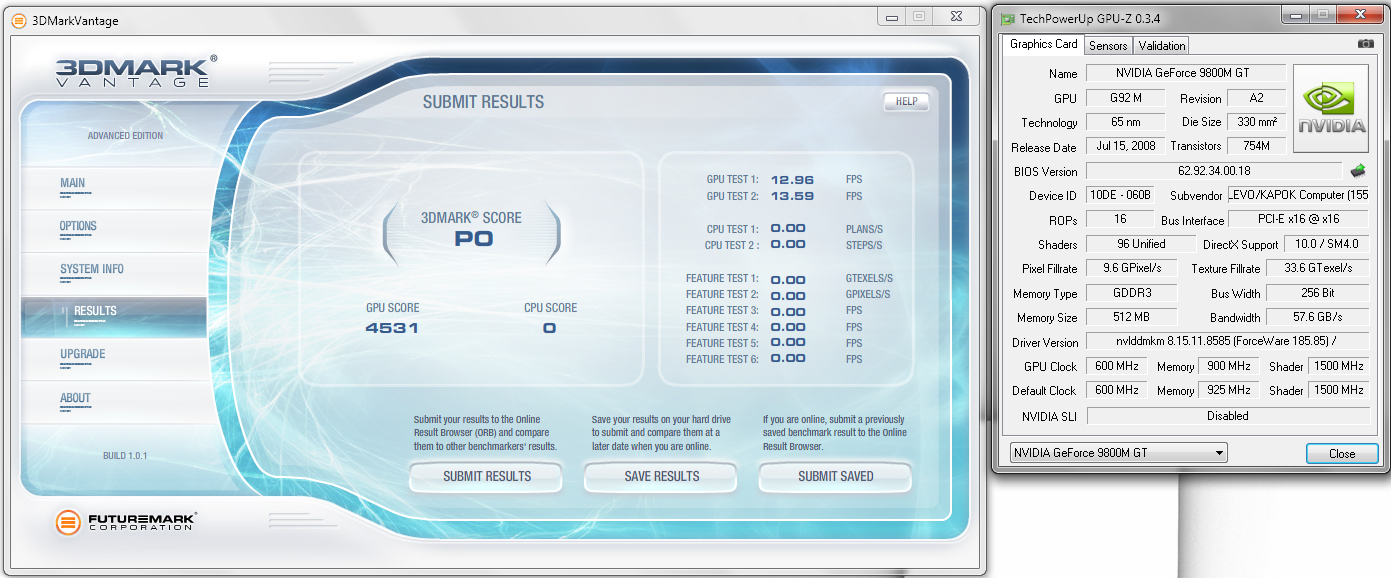Click the Futuremark Corporation logo
1391x578 pixels.
pos(126,521)
